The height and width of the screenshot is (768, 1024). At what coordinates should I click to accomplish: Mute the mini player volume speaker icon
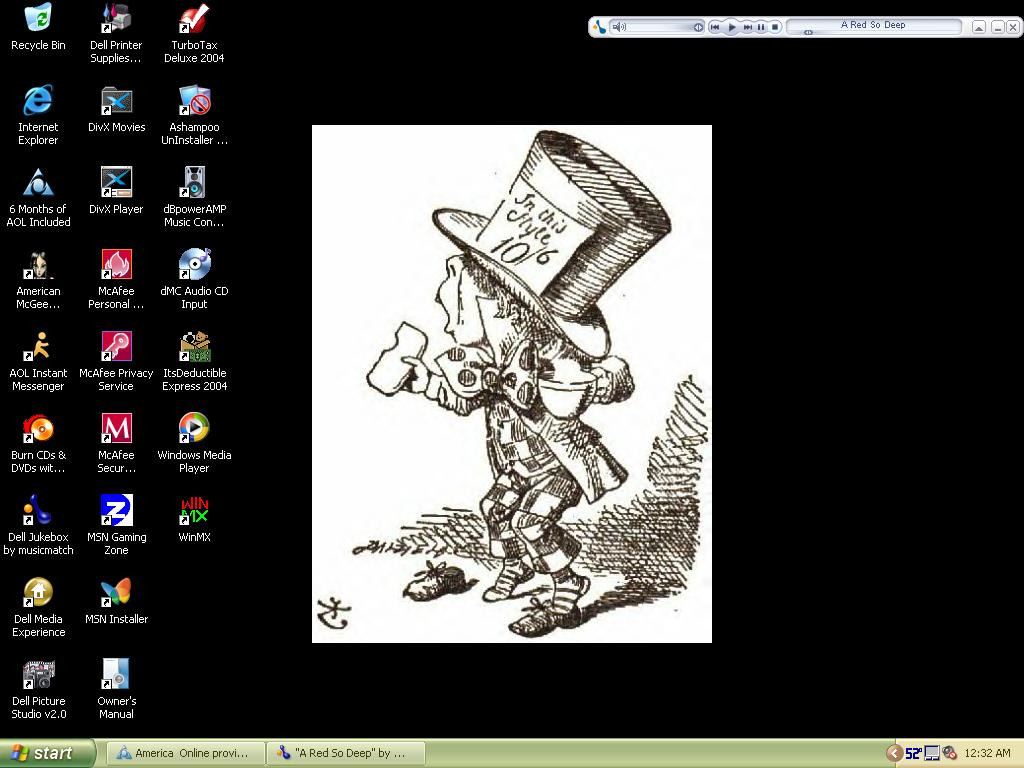tap(619, 27)
